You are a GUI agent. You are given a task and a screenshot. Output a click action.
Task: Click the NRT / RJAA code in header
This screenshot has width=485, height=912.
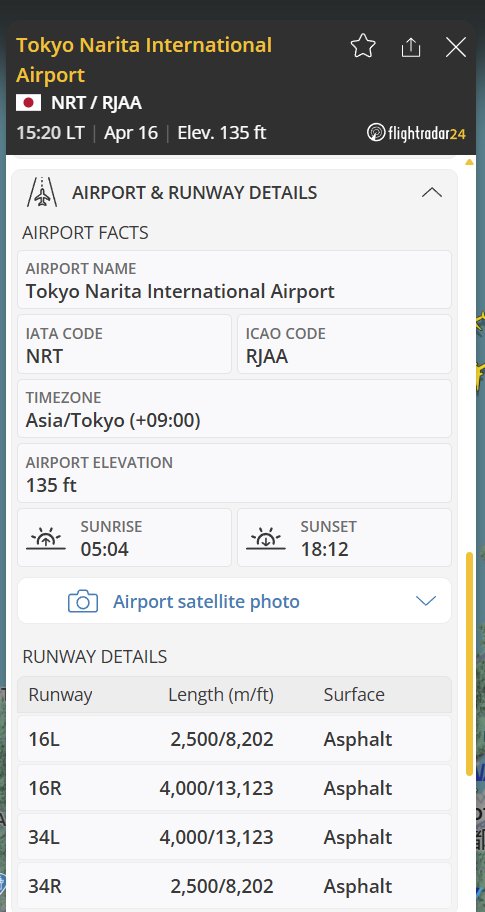pyautogui.click(x=97, y=103)
